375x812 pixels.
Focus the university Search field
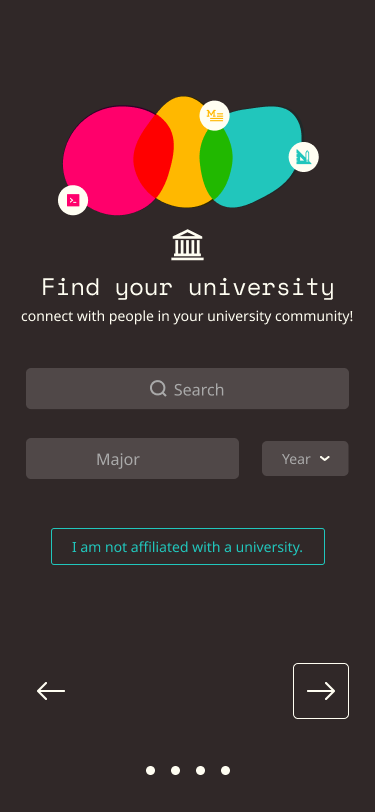click(188, 388)
